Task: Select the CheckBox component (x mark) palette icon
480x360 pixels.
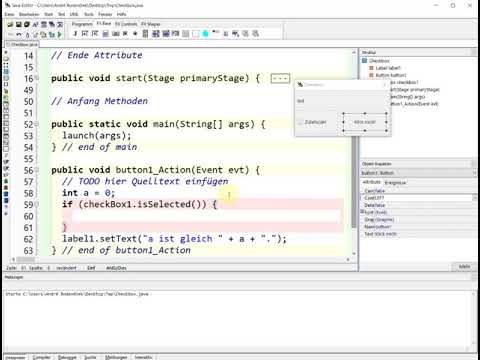Action: [x=125, y=33]
